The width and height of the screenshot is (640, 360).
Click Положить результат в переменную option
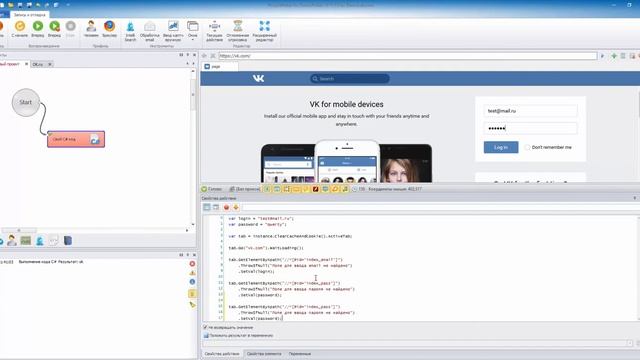pos(238,336)
